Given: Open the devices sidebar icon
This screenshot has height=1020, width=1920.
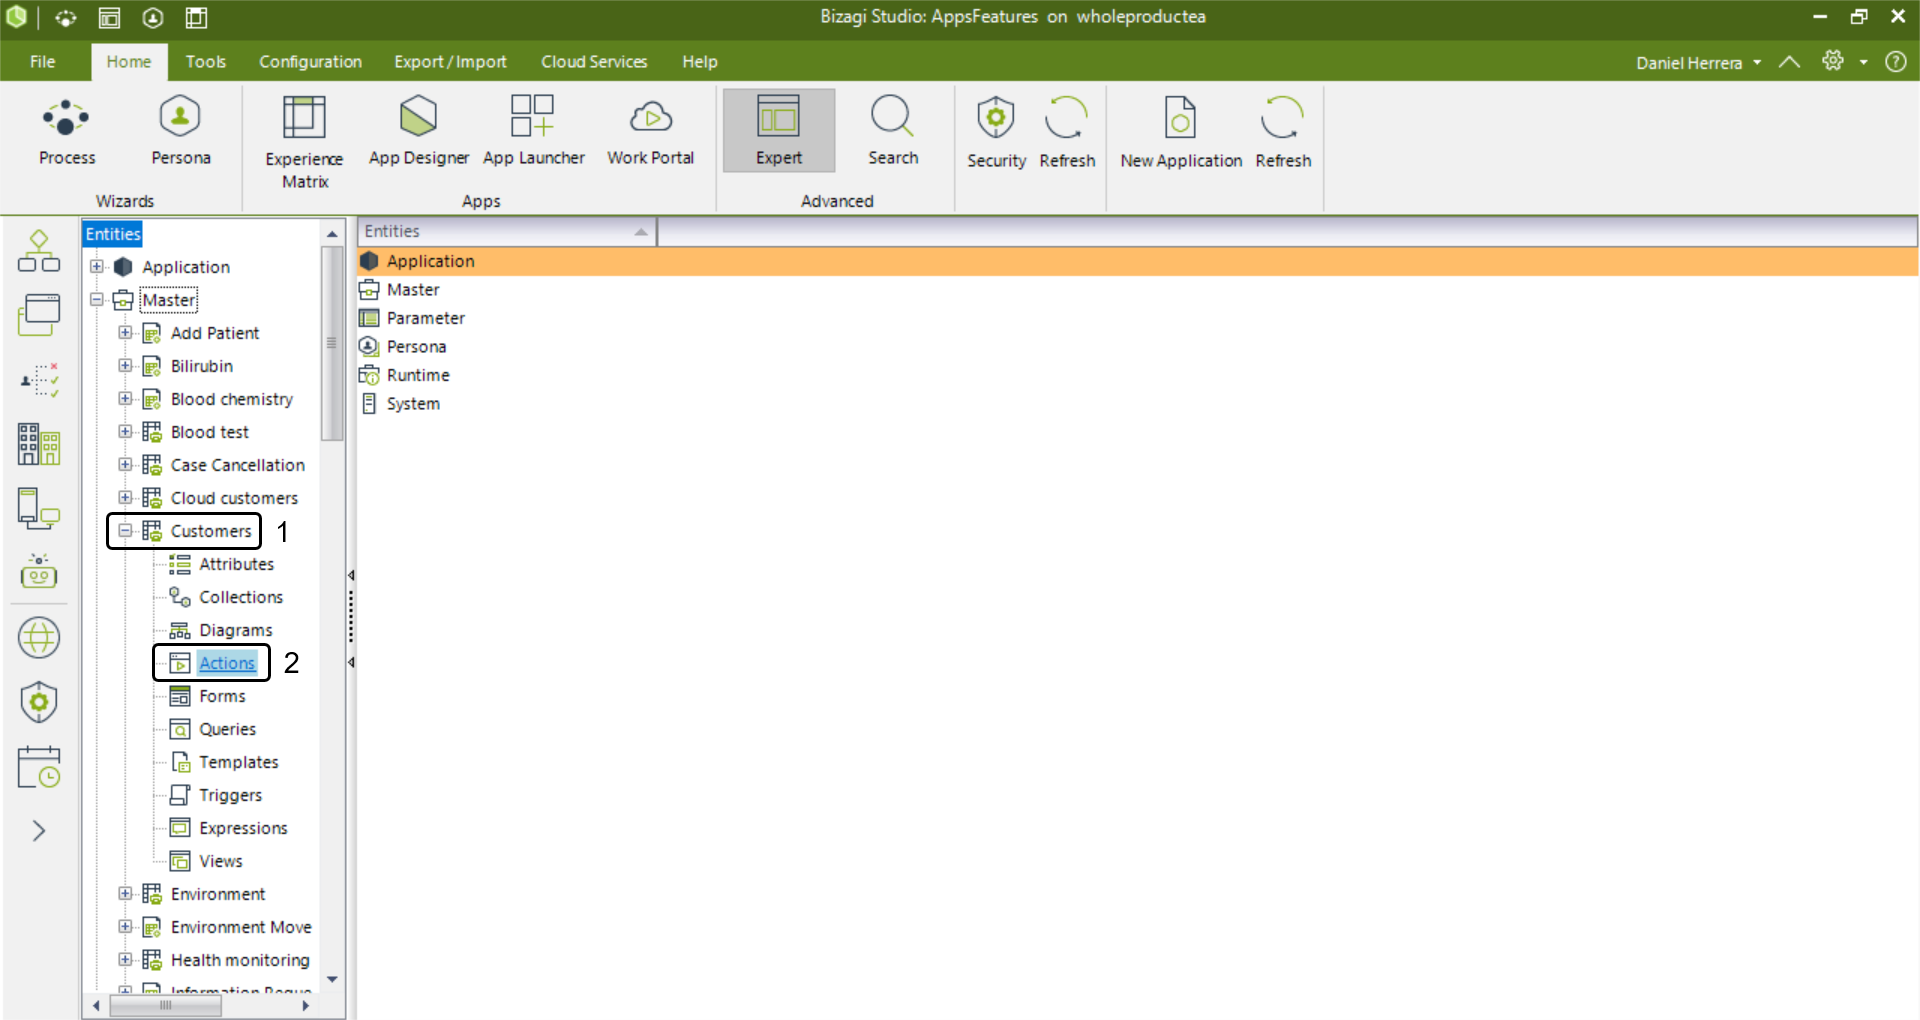Looking at the screenshot, I should pyautogui.click(x=39, y=508).
